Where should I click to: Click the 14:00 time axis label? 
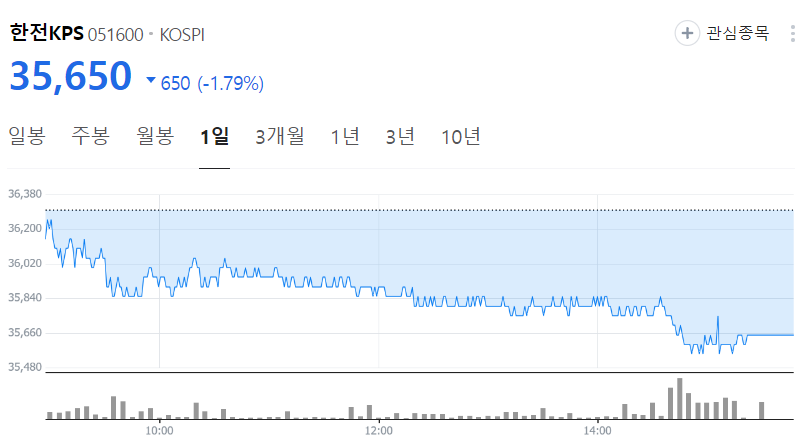(x=597, y=431)
